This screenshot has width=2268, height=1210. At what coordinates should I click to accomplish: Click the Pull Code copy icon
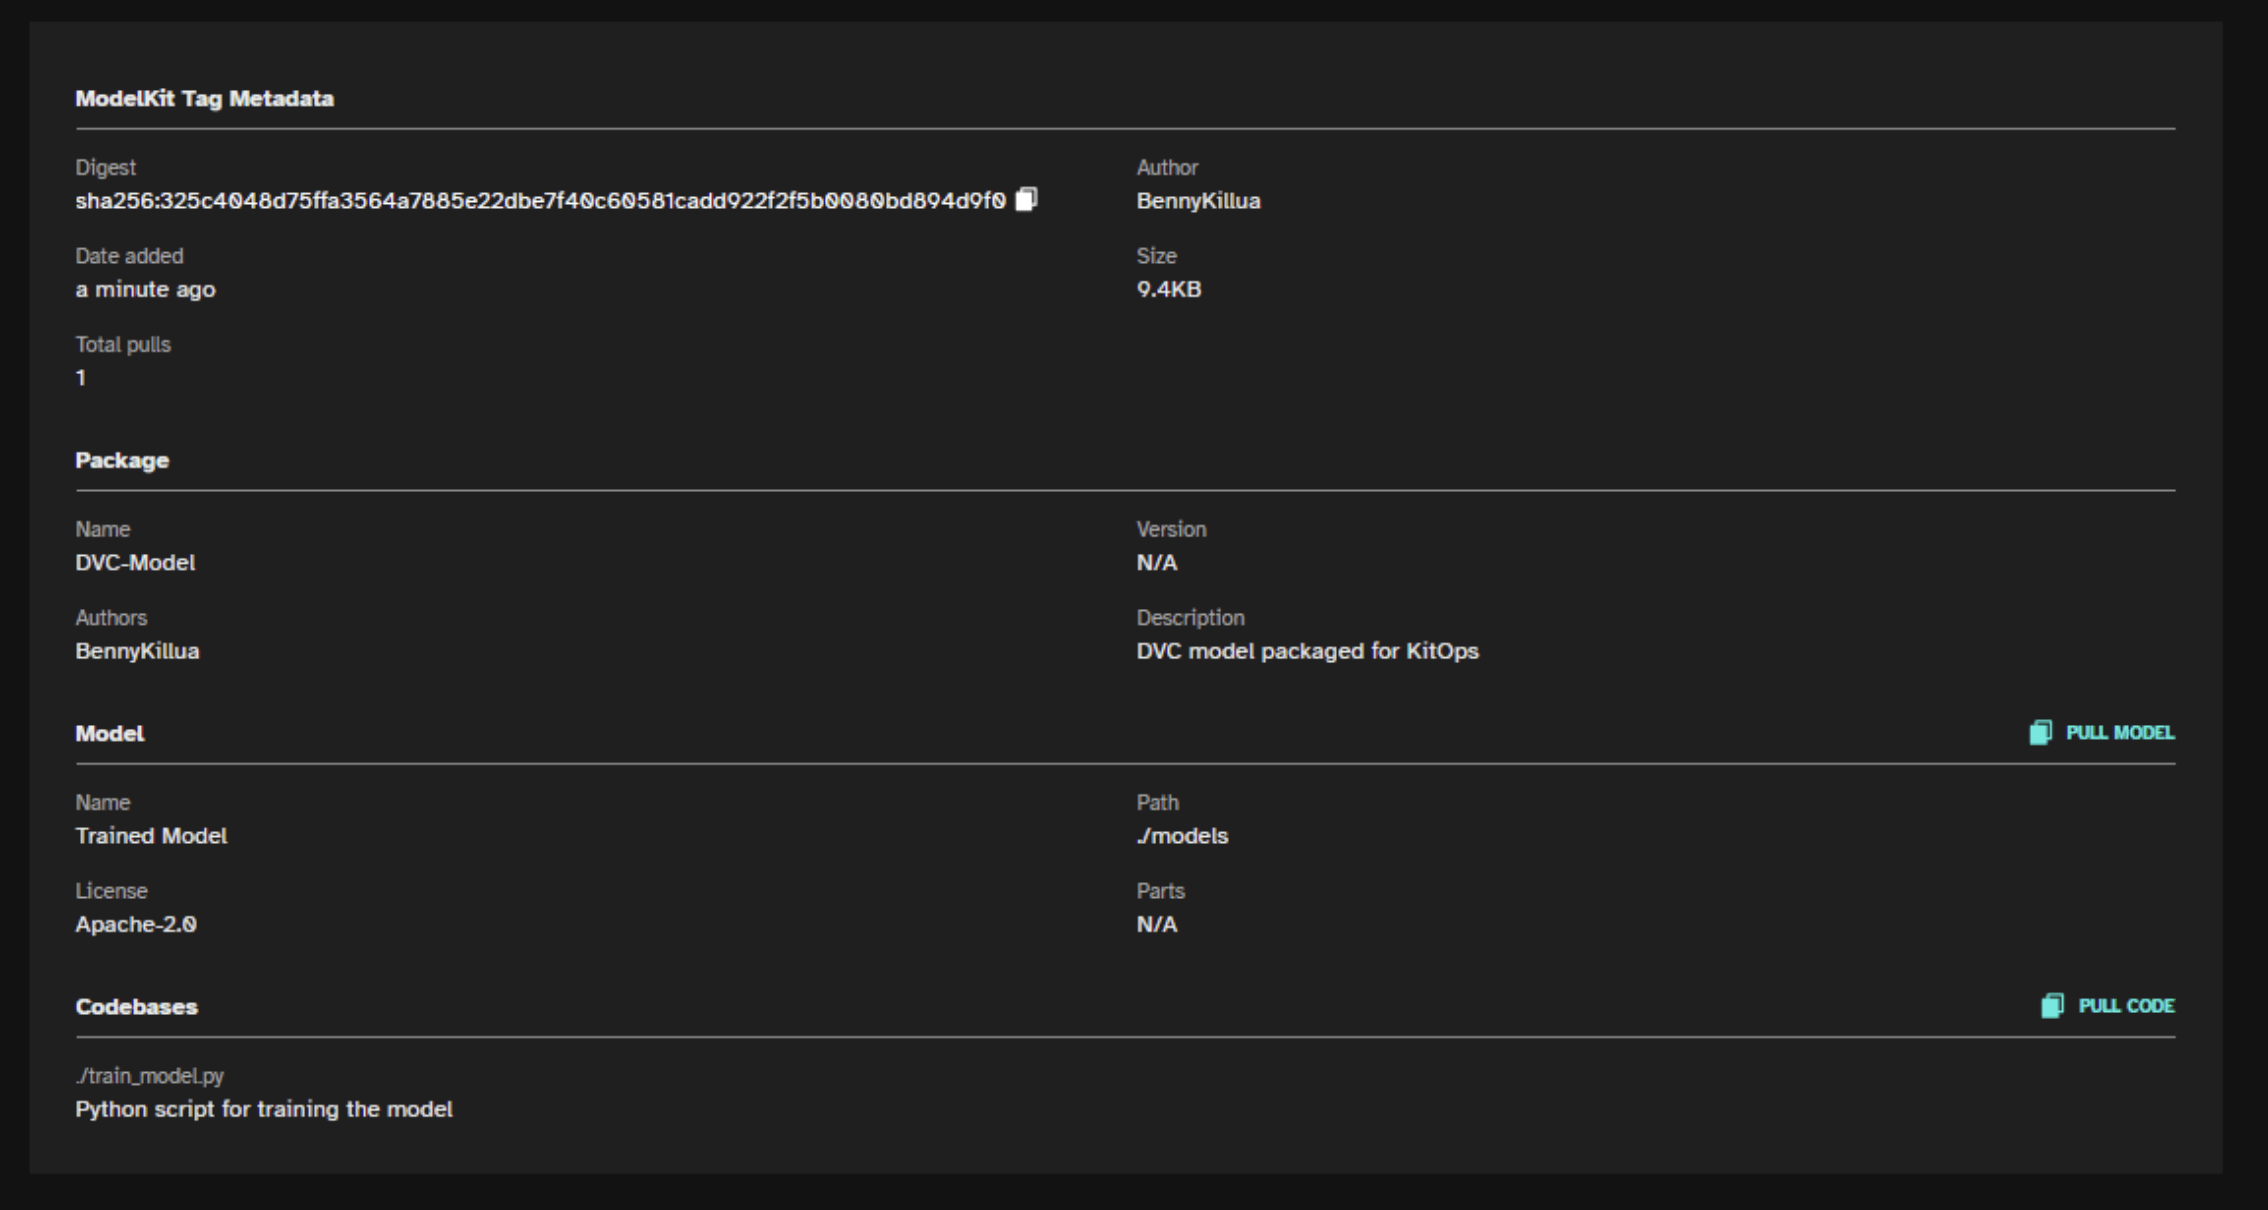point(2052,1006)
